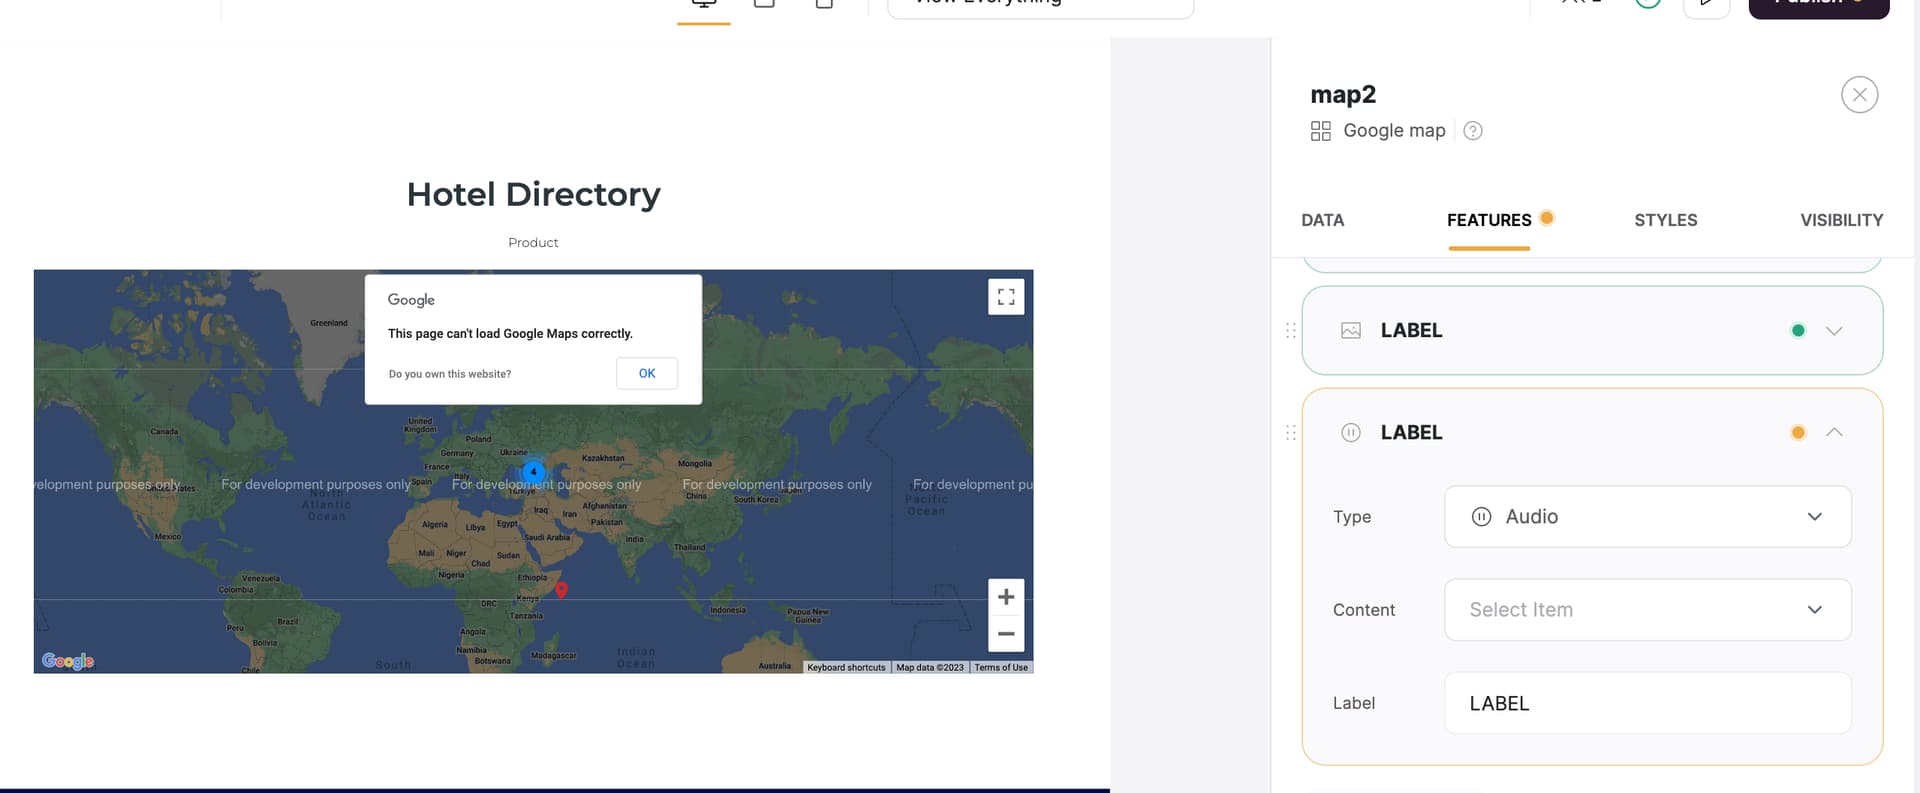Click the Google logo on the map

pyautogui.click(x=68, y=661)
